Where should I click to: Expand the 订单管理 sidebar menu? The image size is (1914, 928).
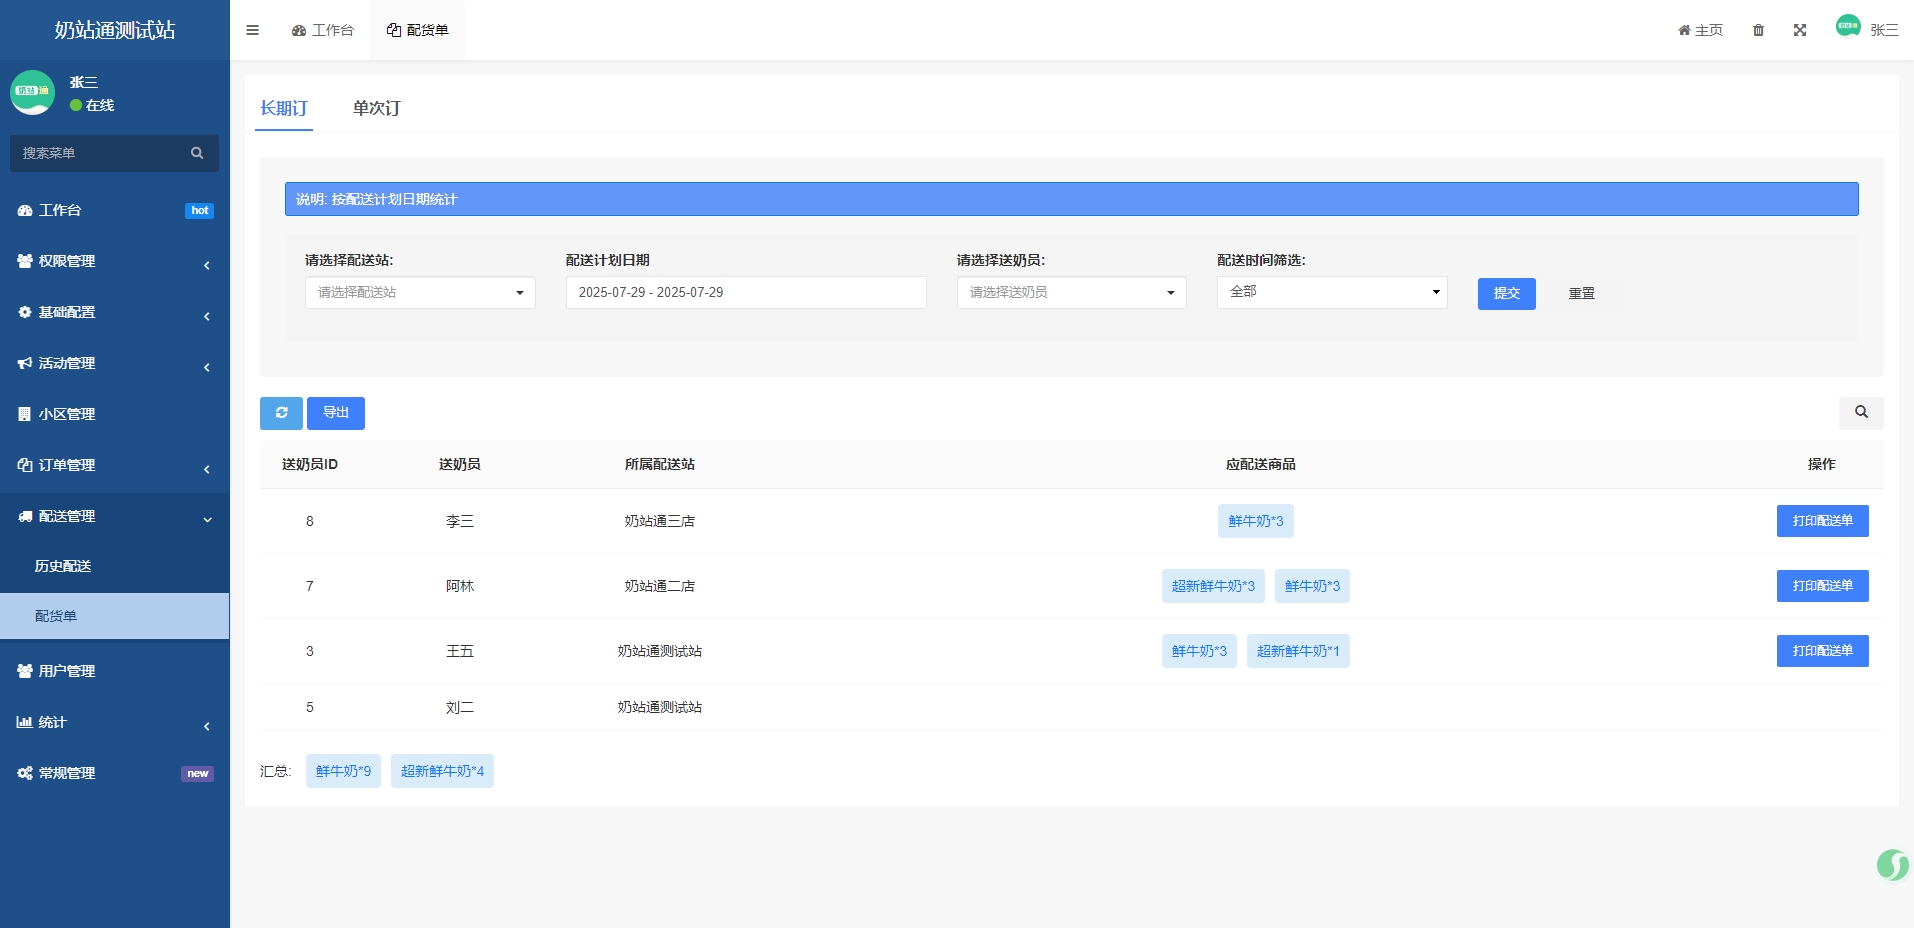114,465
